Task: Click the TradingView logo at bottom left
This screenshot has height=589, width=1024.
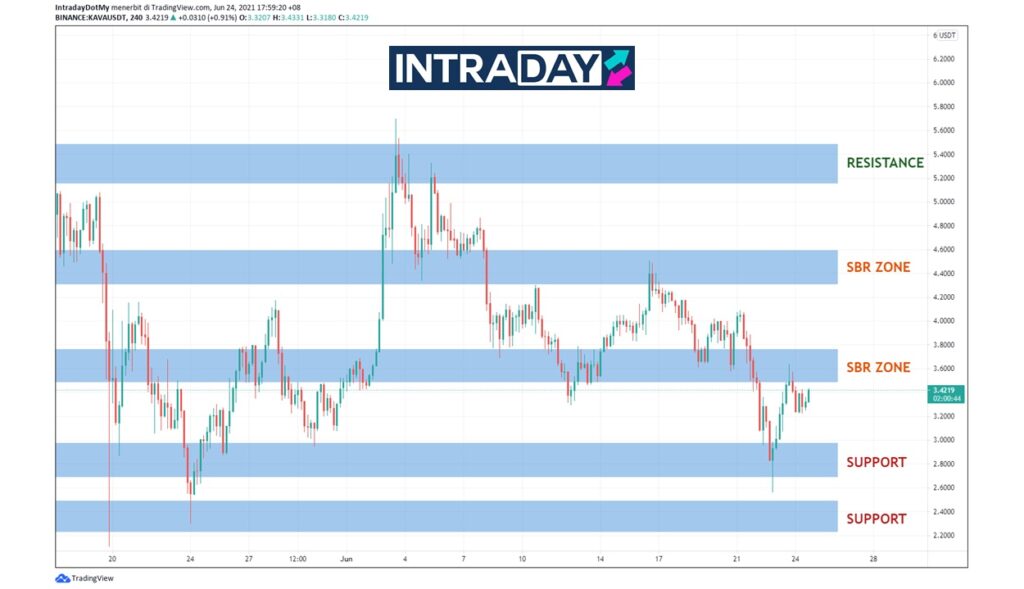Action: [84, 578]
